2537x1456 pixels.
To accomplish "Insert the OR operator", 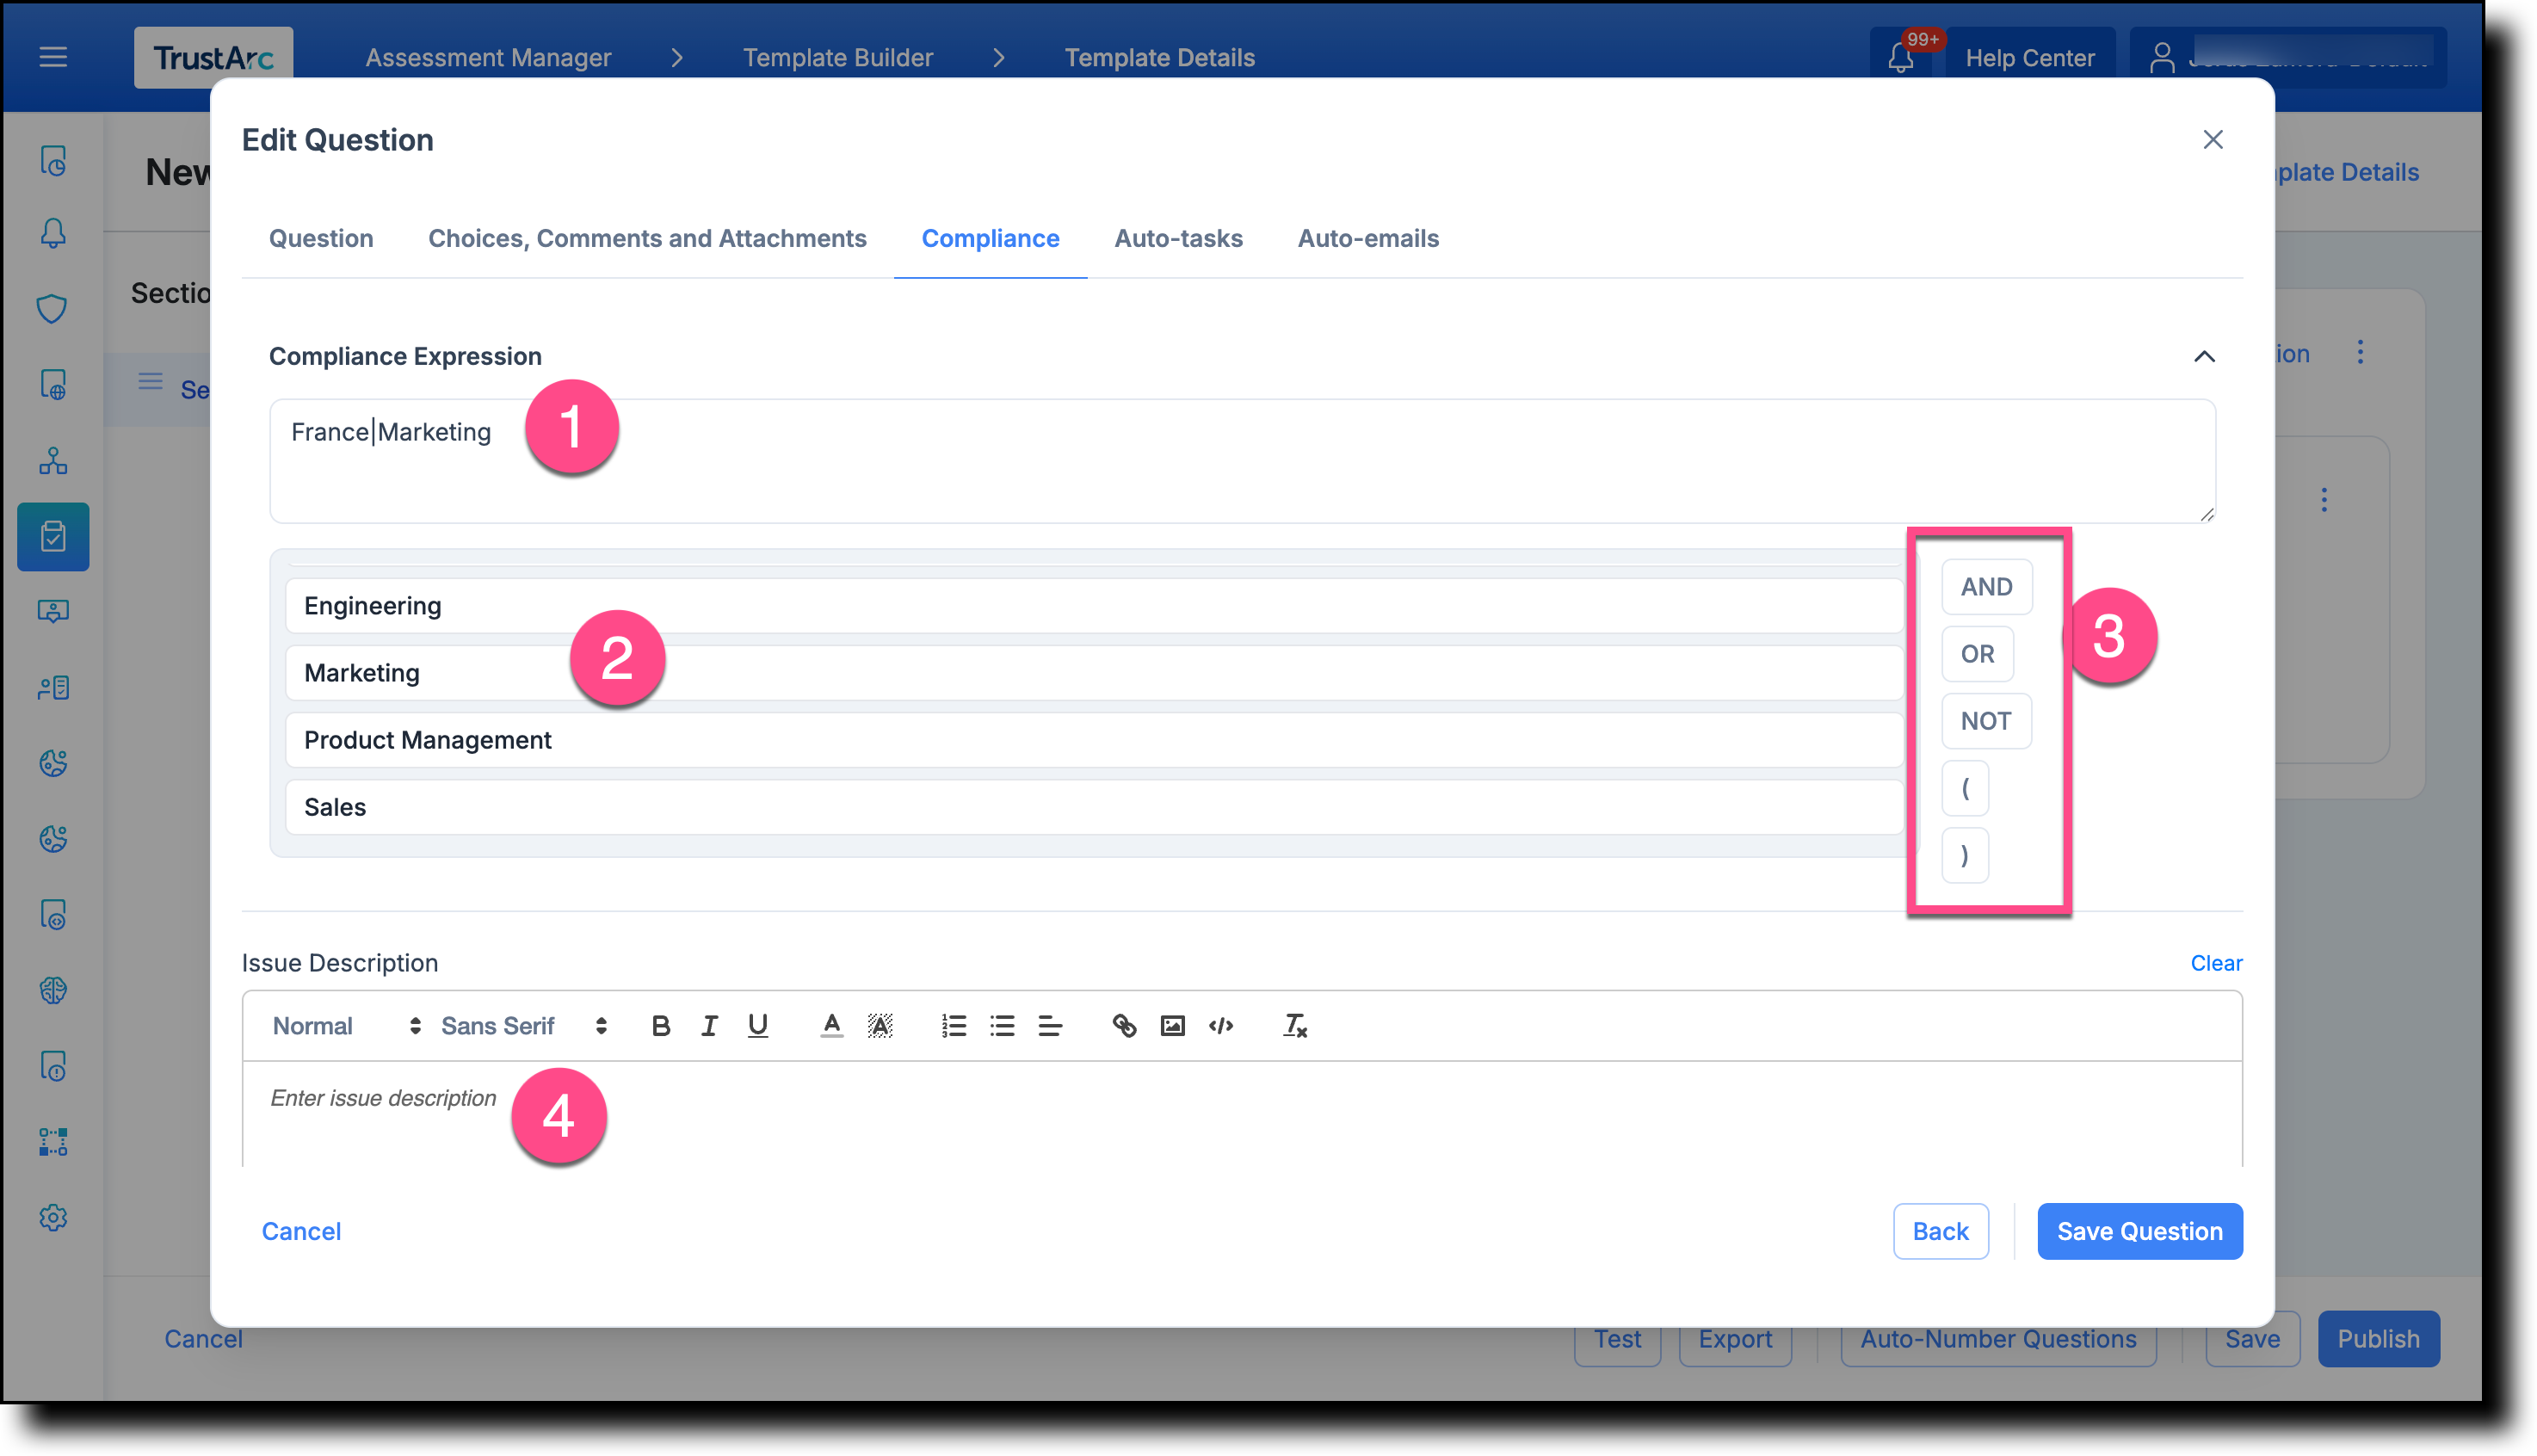I will tap(1977, 654).
